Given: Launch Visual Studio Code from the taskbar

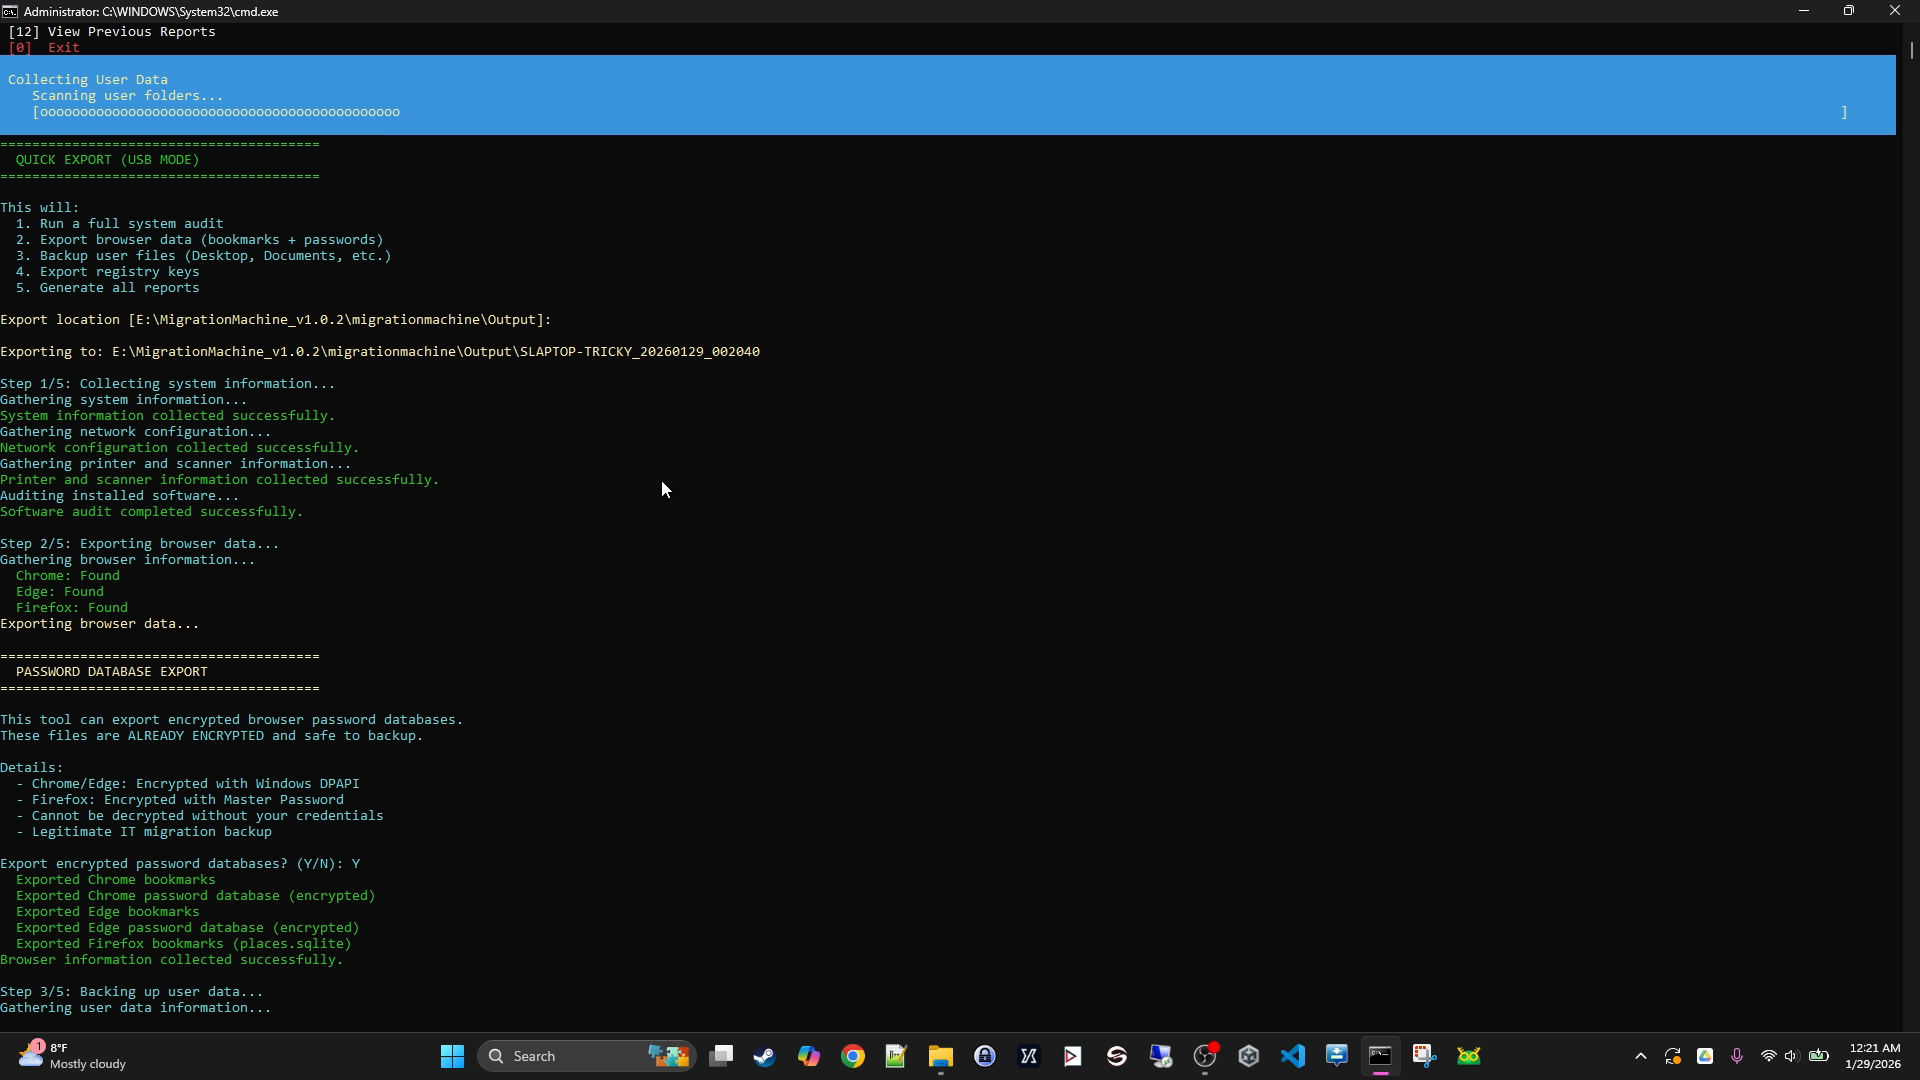Looking at the screenshot, I should (1293, 1055).
